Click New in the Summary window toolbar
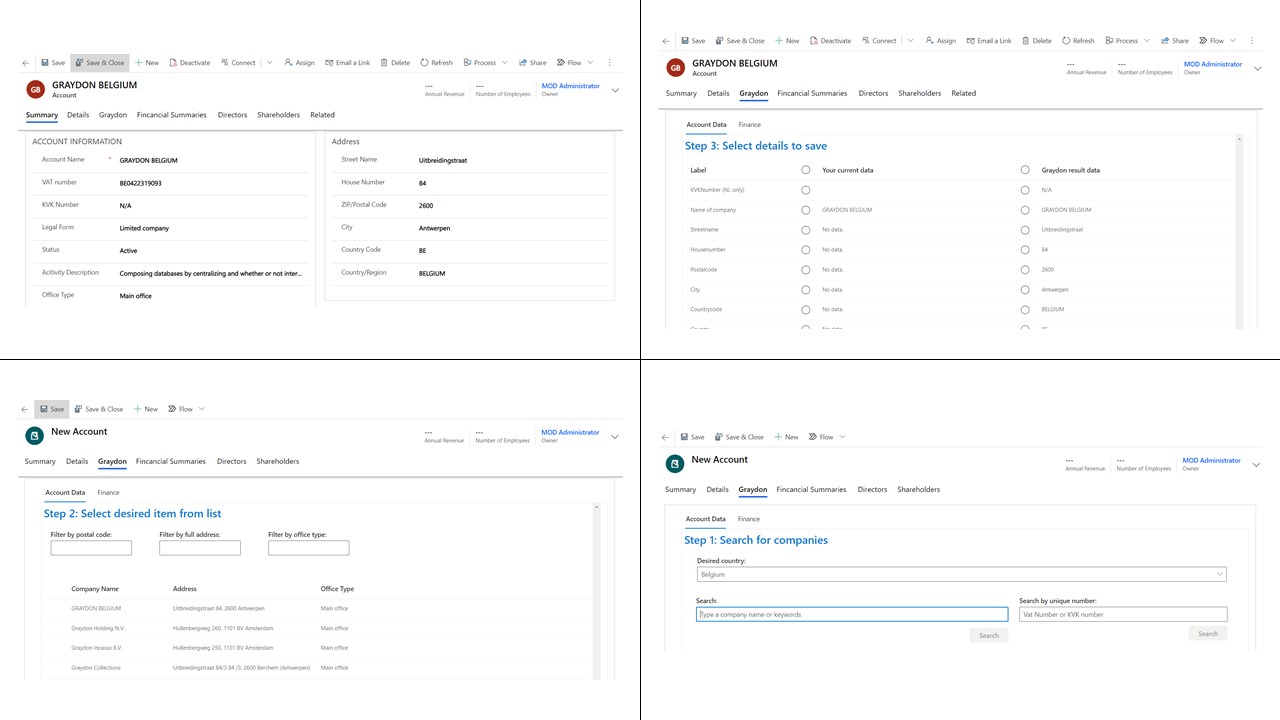Viewport: 1280px width, 720px height. pyautogui.click(x=146, y=63)
